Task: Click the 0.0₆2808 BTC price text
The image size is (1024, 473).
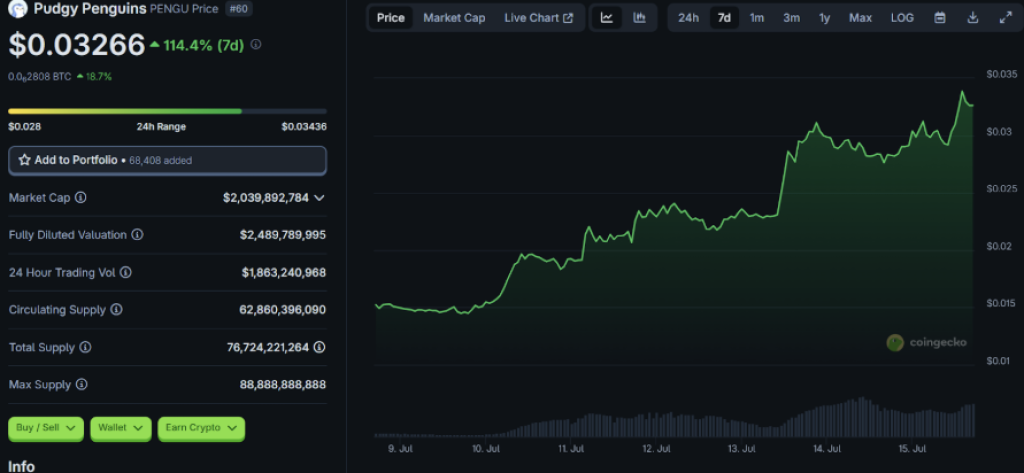Action: pos(40,76)
